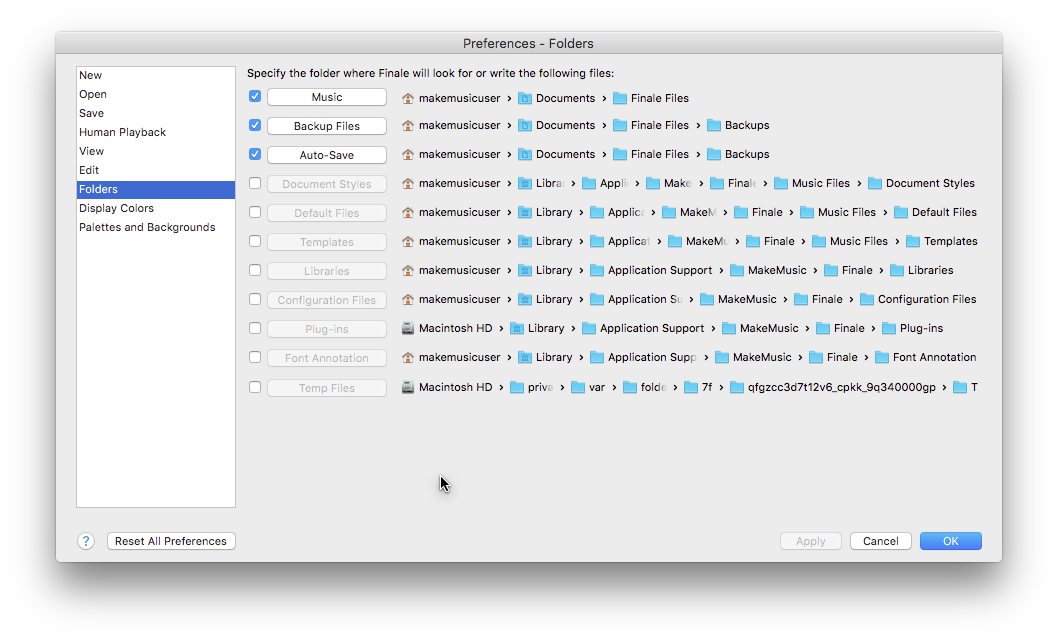This screenshot has height=642, width=1058.
Task: Uncheck the Music folder checkbox
Action: coord(256,96)
